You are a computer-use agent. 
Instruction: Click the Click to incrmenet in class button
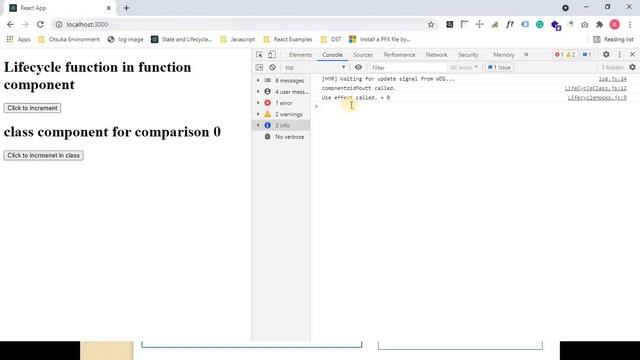pos(44,156)
